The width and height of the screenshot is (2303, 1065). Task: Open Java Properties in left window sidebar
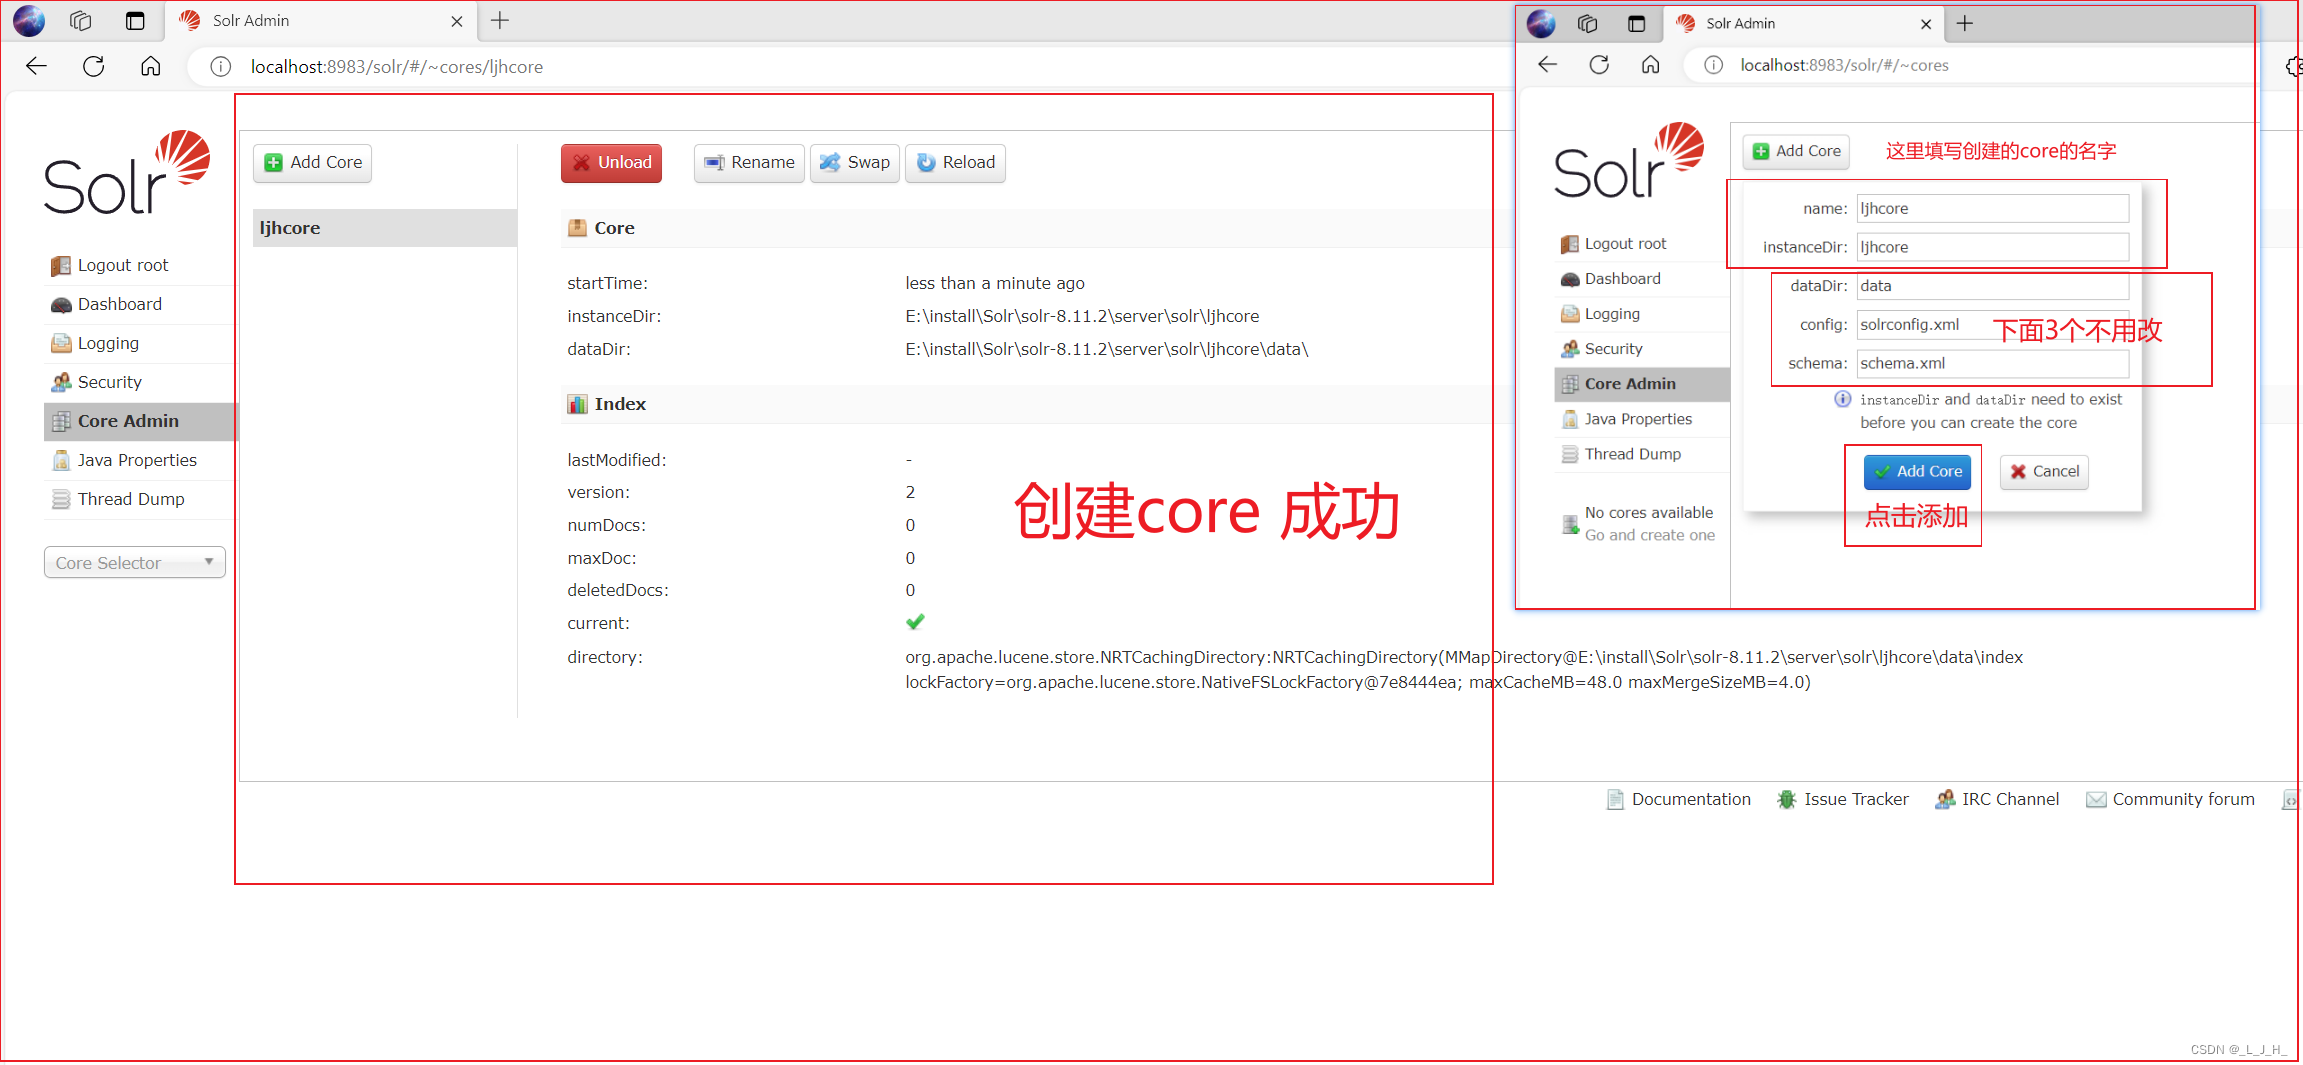(x=137, y=460)
